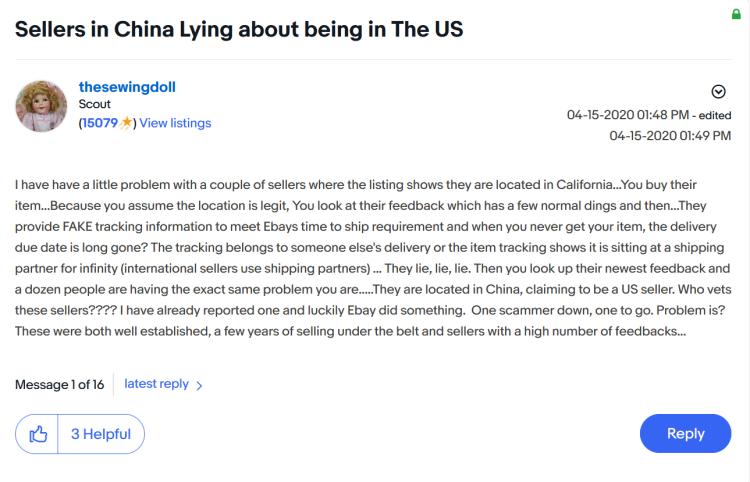750x482 pixels.
Task: Click the arrow beside latest reply
Action: point(199,385)
